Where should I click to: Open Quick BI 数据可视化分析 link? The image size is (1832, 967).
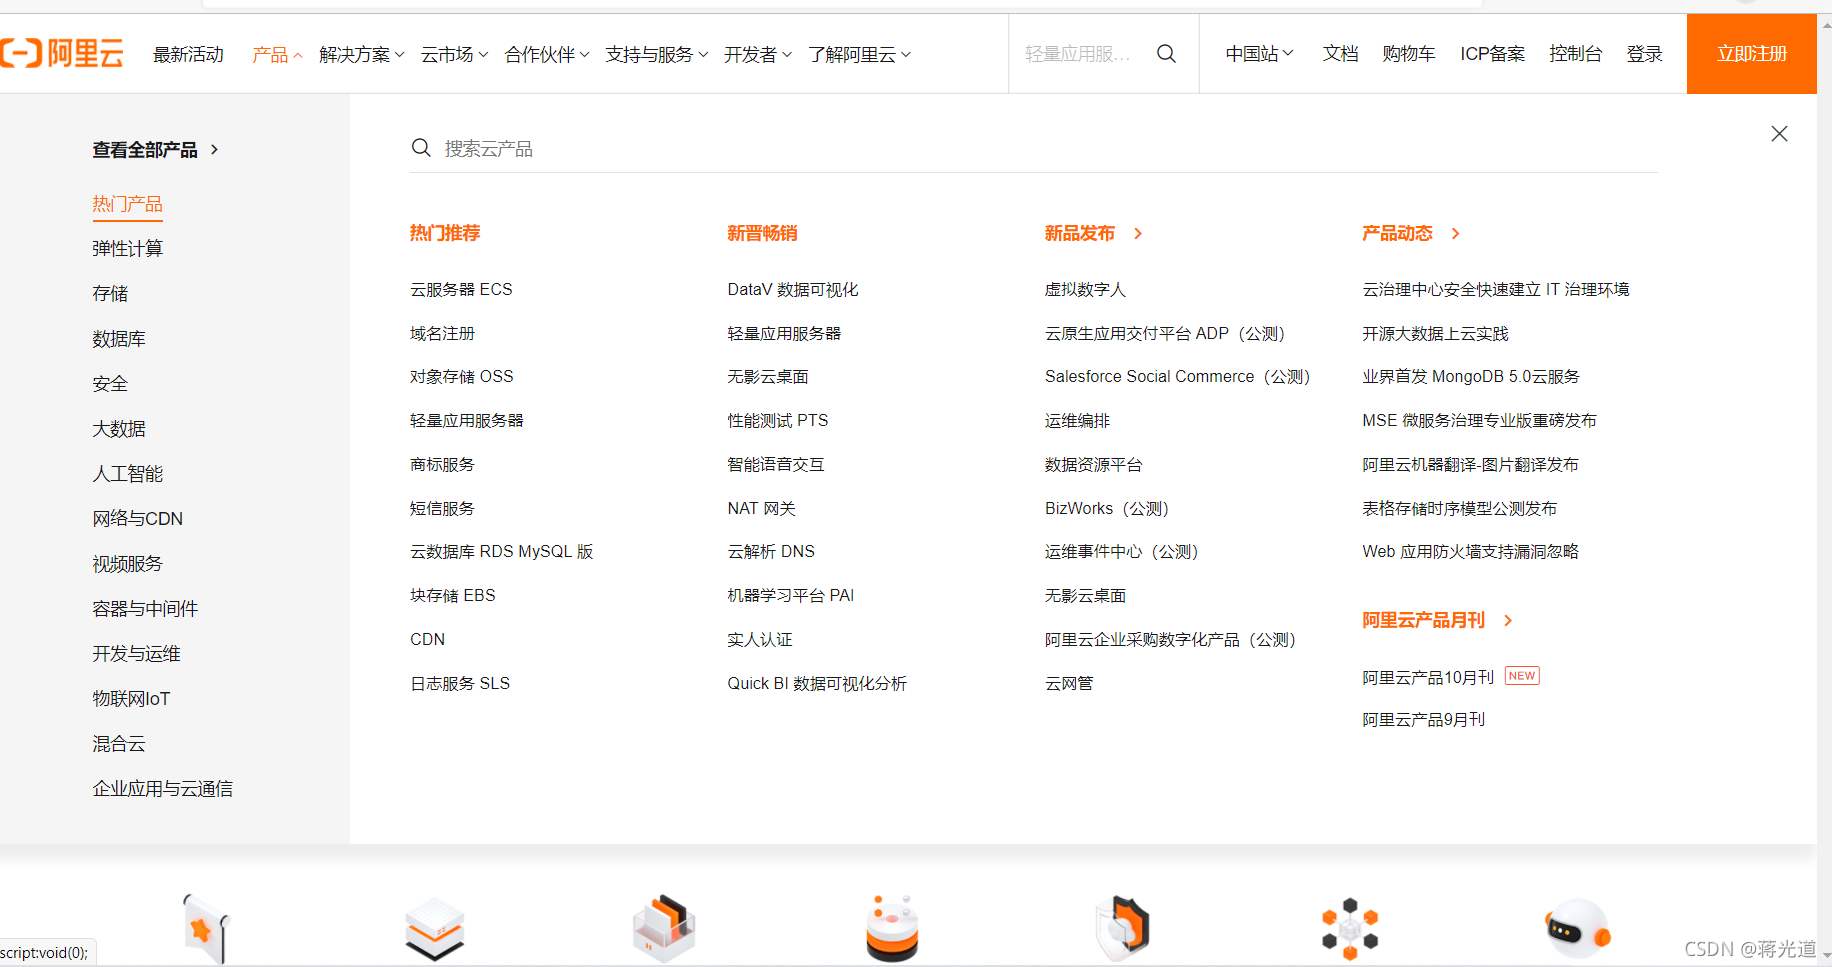(816, 683)
